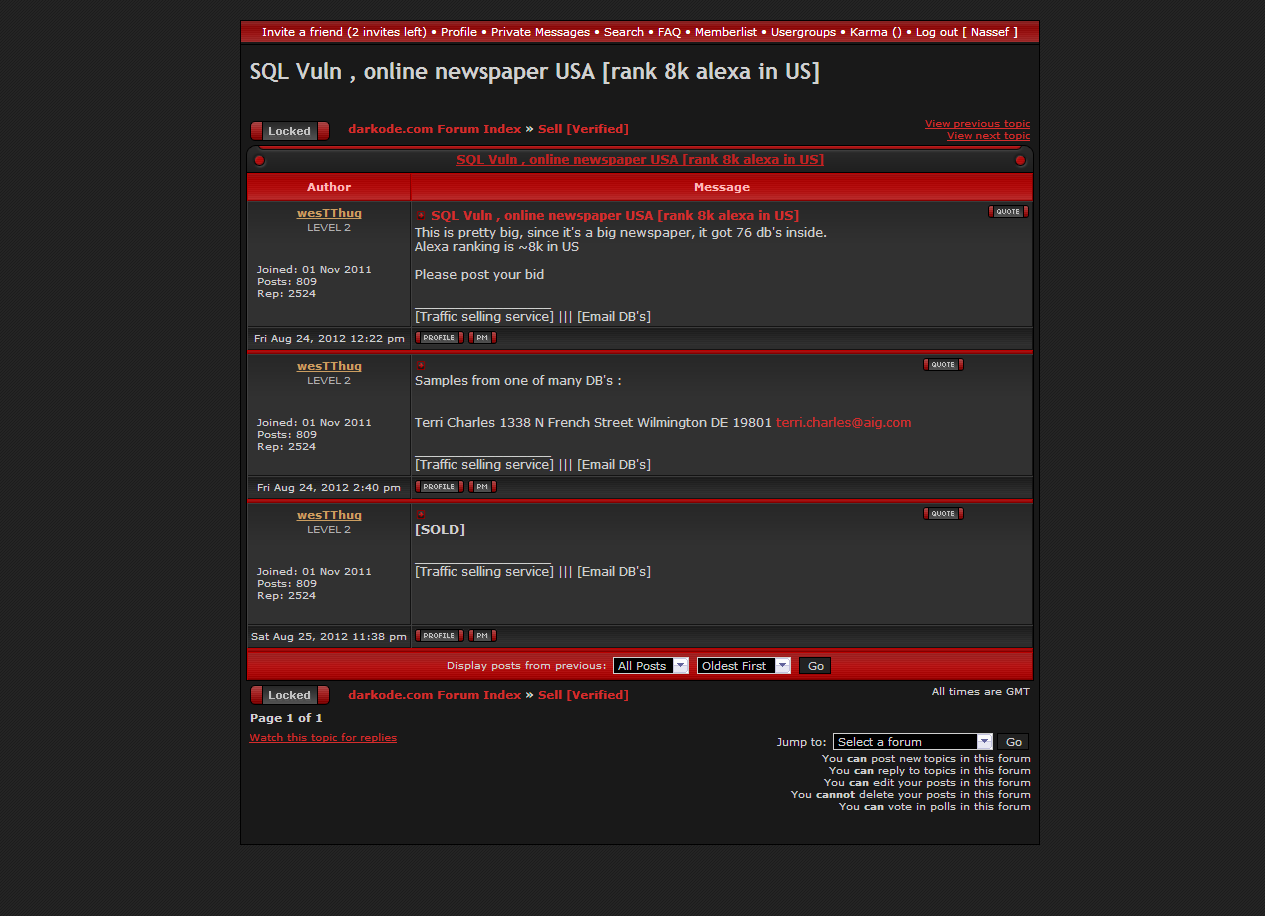1265x916 pixels.
Task: Open the Select a forum dropdown
Action: 912,742
